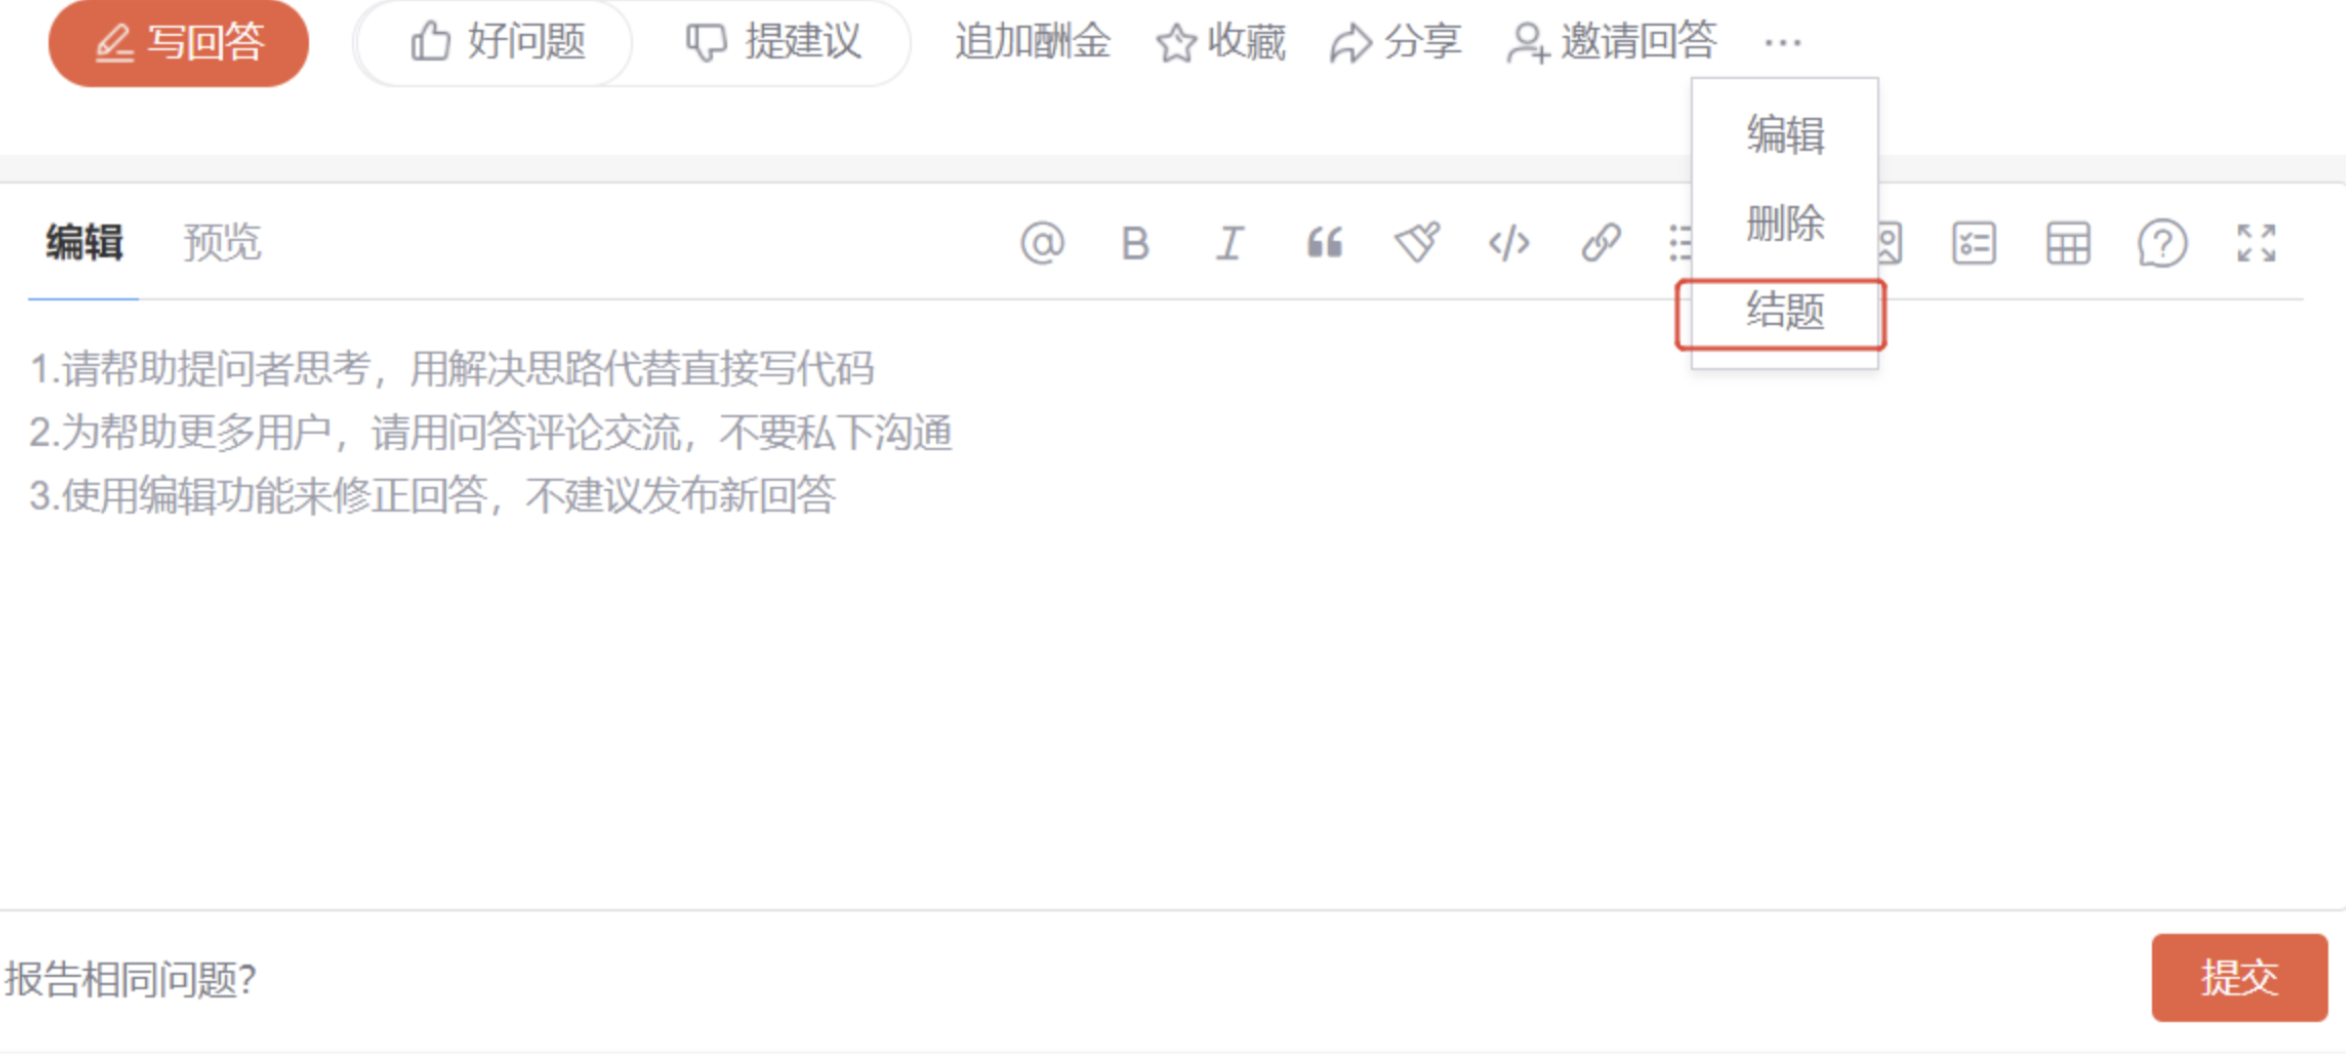Choose 删除 from the dropdown menu

pos(1785,223)
